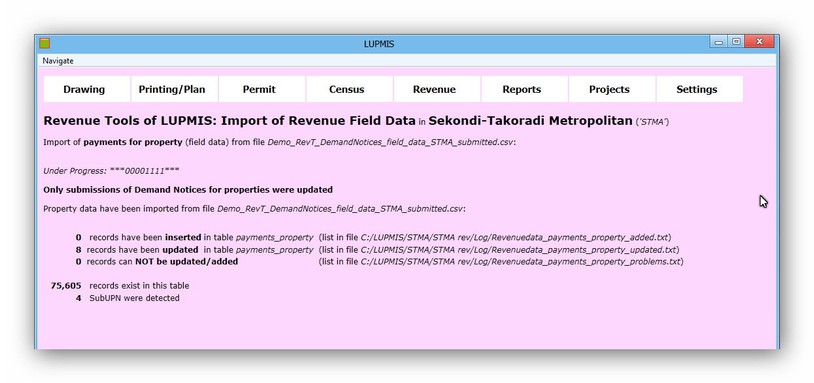The width and height of the screenshot is (814, 383).
Task: Click '75,605 records exist in this table'
Action: pos(120,285)
